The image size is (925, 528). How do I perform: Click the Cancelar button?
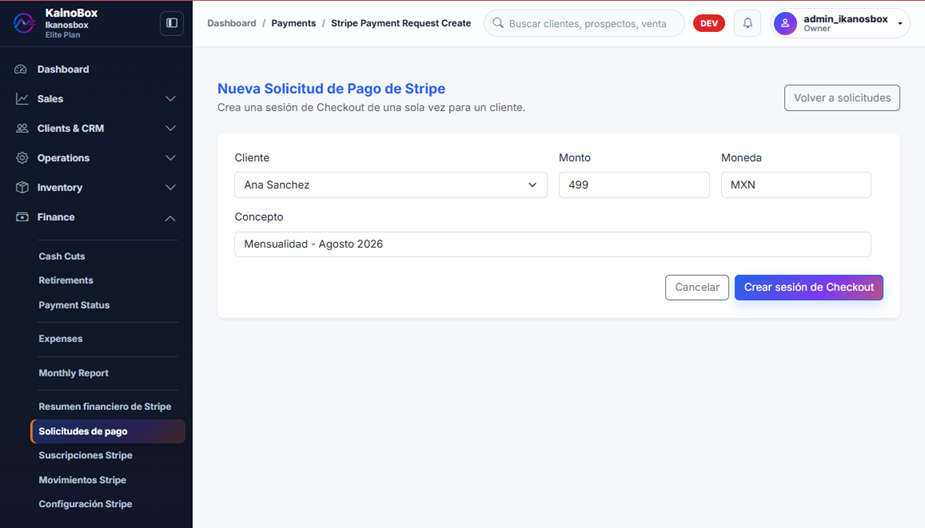pyautogui.click(x=697, y=287)
